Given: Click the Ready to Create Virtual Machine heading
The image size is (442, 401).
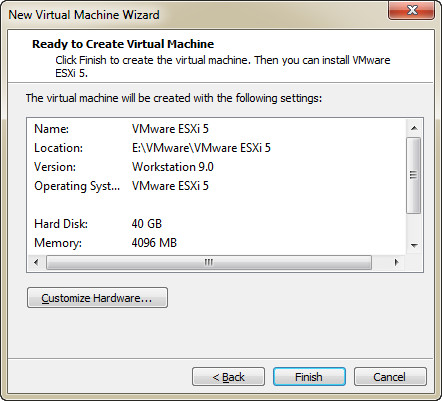Looking at the screenshot, I should point(123,44).
